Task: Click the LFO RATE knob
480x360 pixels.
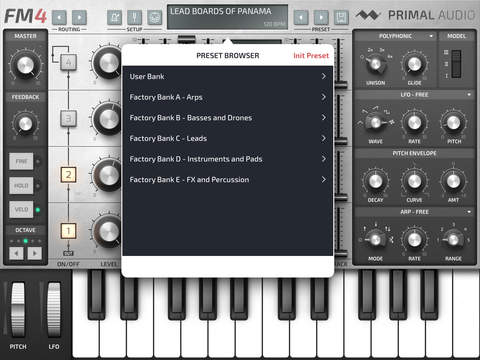Action: point(414,123)
